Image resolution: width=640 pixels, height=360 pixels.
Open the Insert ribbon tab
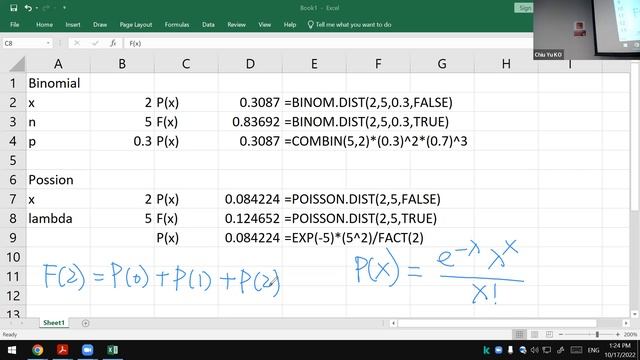pyautogui.click(x=73, y=25)
